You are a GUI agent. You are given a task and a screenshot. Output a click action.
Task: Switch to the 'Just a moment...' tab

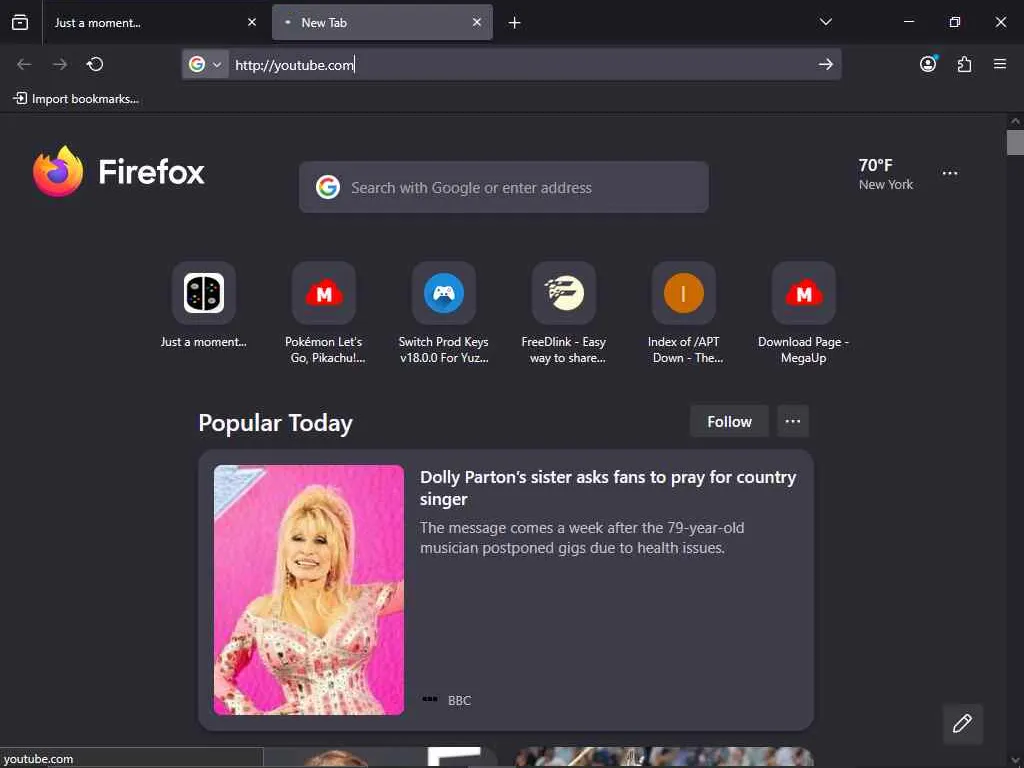(x=154, y=22)
